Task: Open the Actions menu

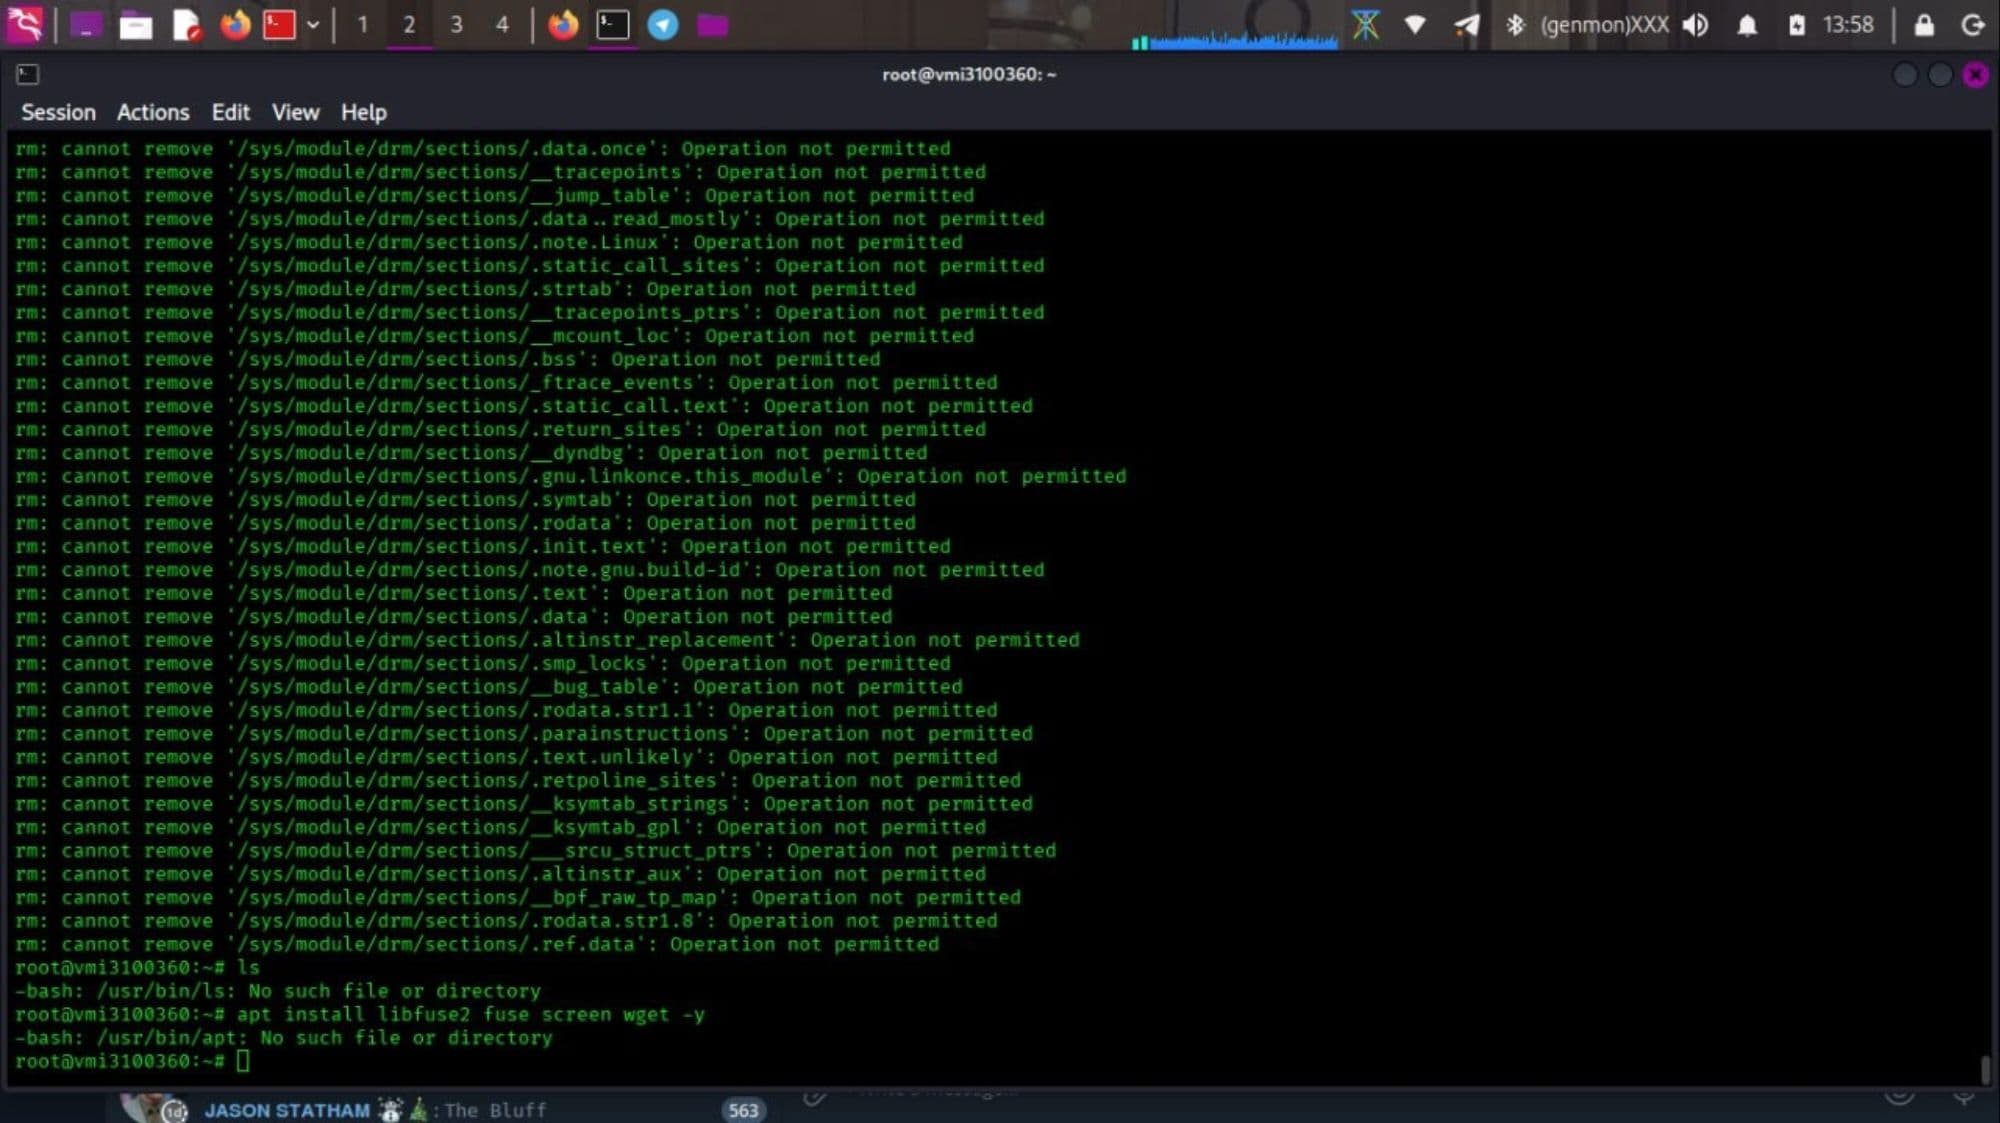Action: click(152, 112)
